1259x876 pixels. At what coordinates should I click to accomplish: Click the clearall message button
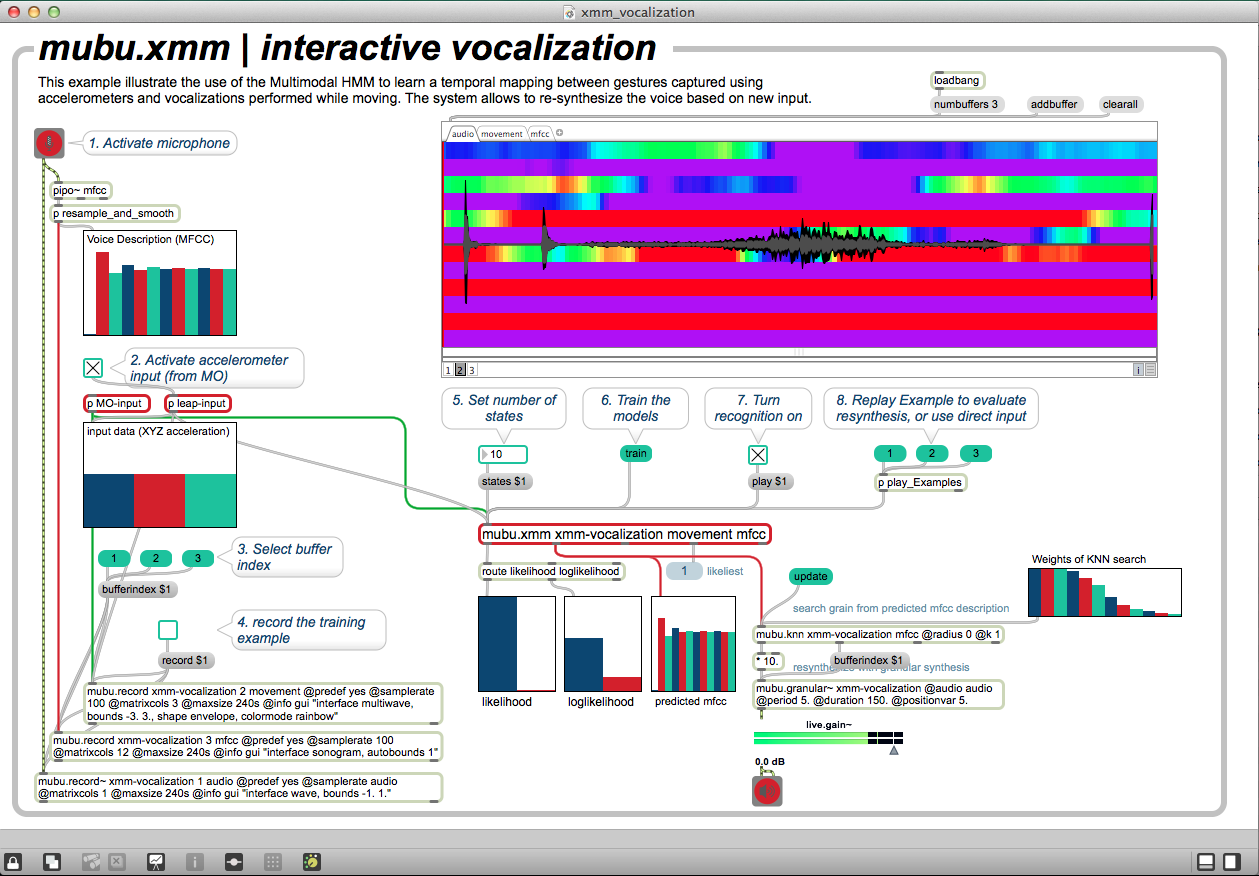pyautogui.click(x=1120, y=104)
